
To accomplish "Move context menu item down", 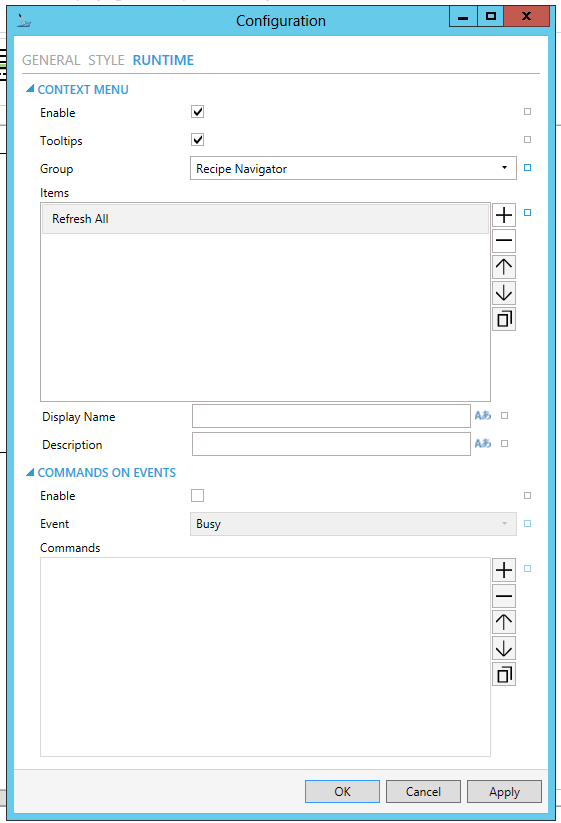I will (504, 293).
